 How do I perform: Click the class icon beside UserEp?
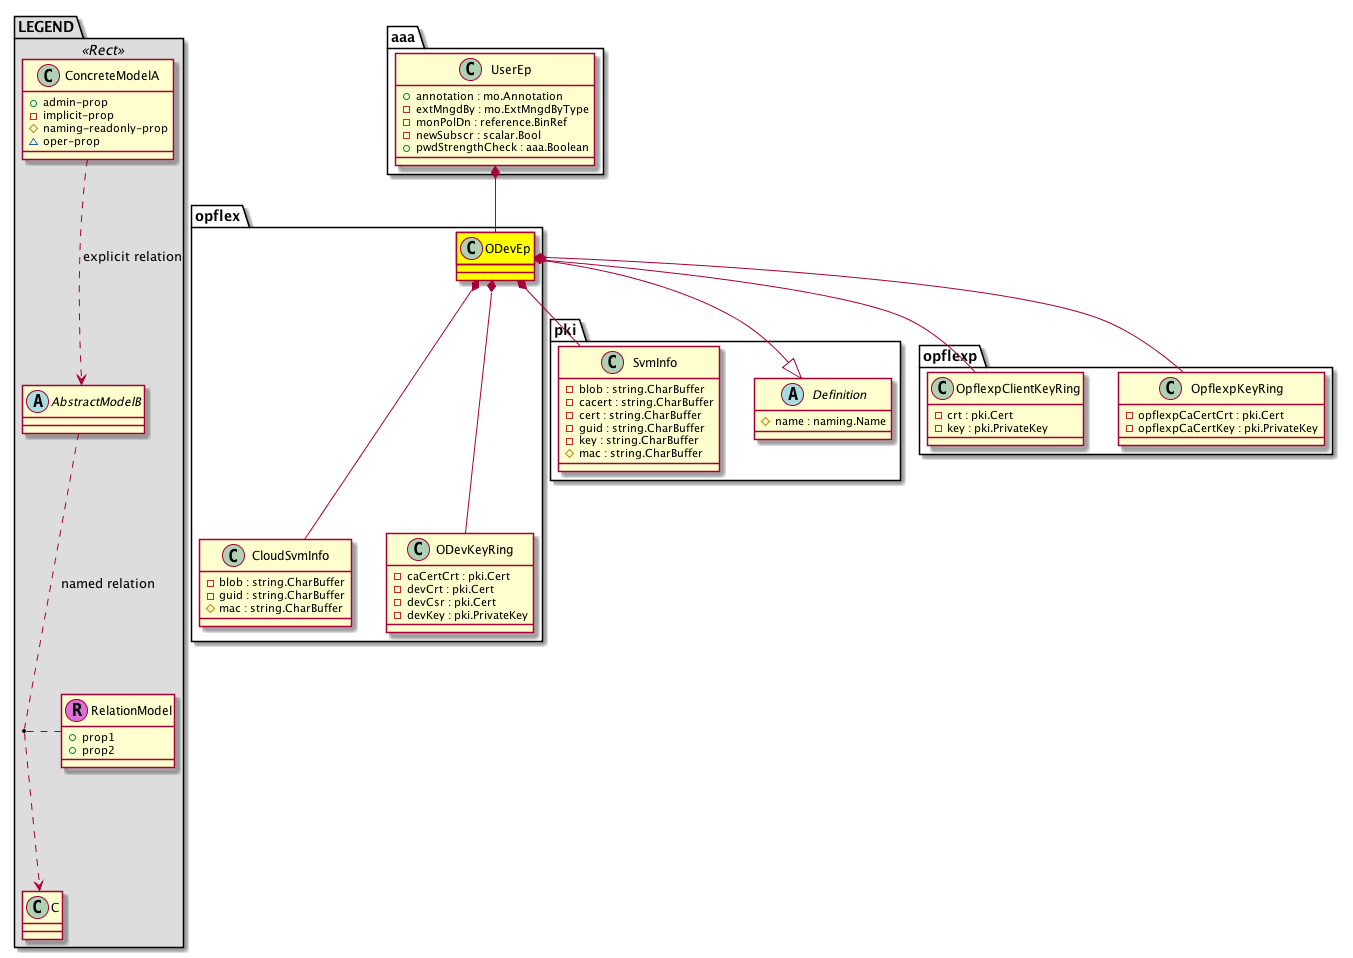pos(470,69)
